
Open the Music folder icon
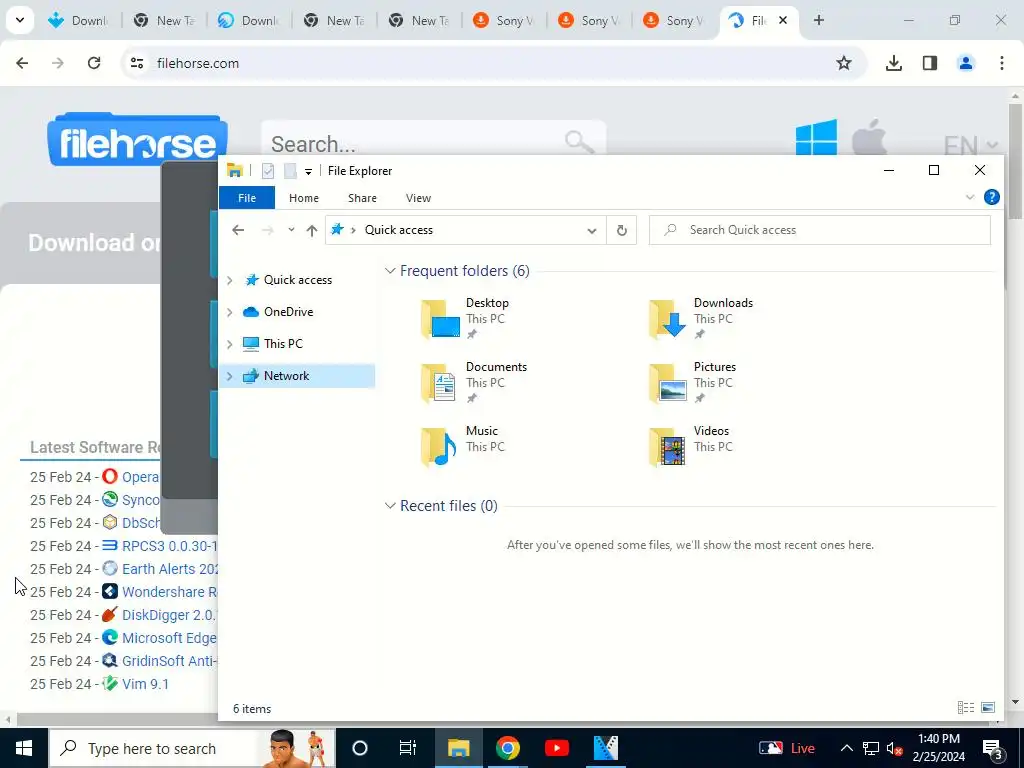click(439, 447)
